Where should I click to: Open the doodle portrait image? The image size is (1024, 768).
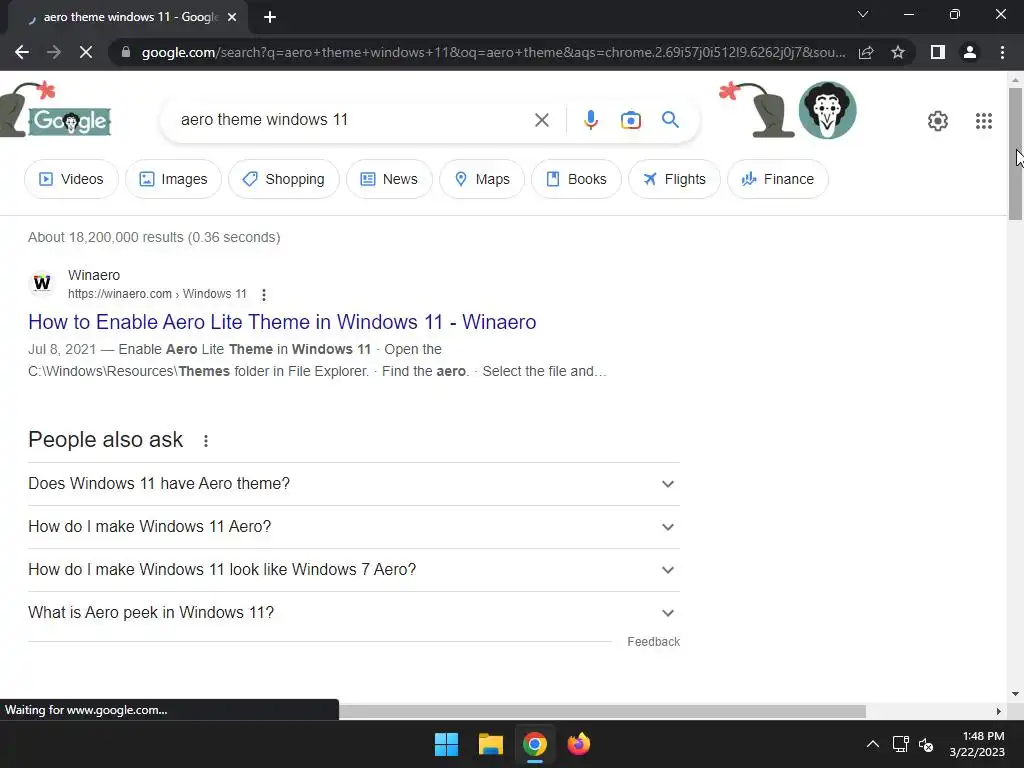[x=827, y=110]
